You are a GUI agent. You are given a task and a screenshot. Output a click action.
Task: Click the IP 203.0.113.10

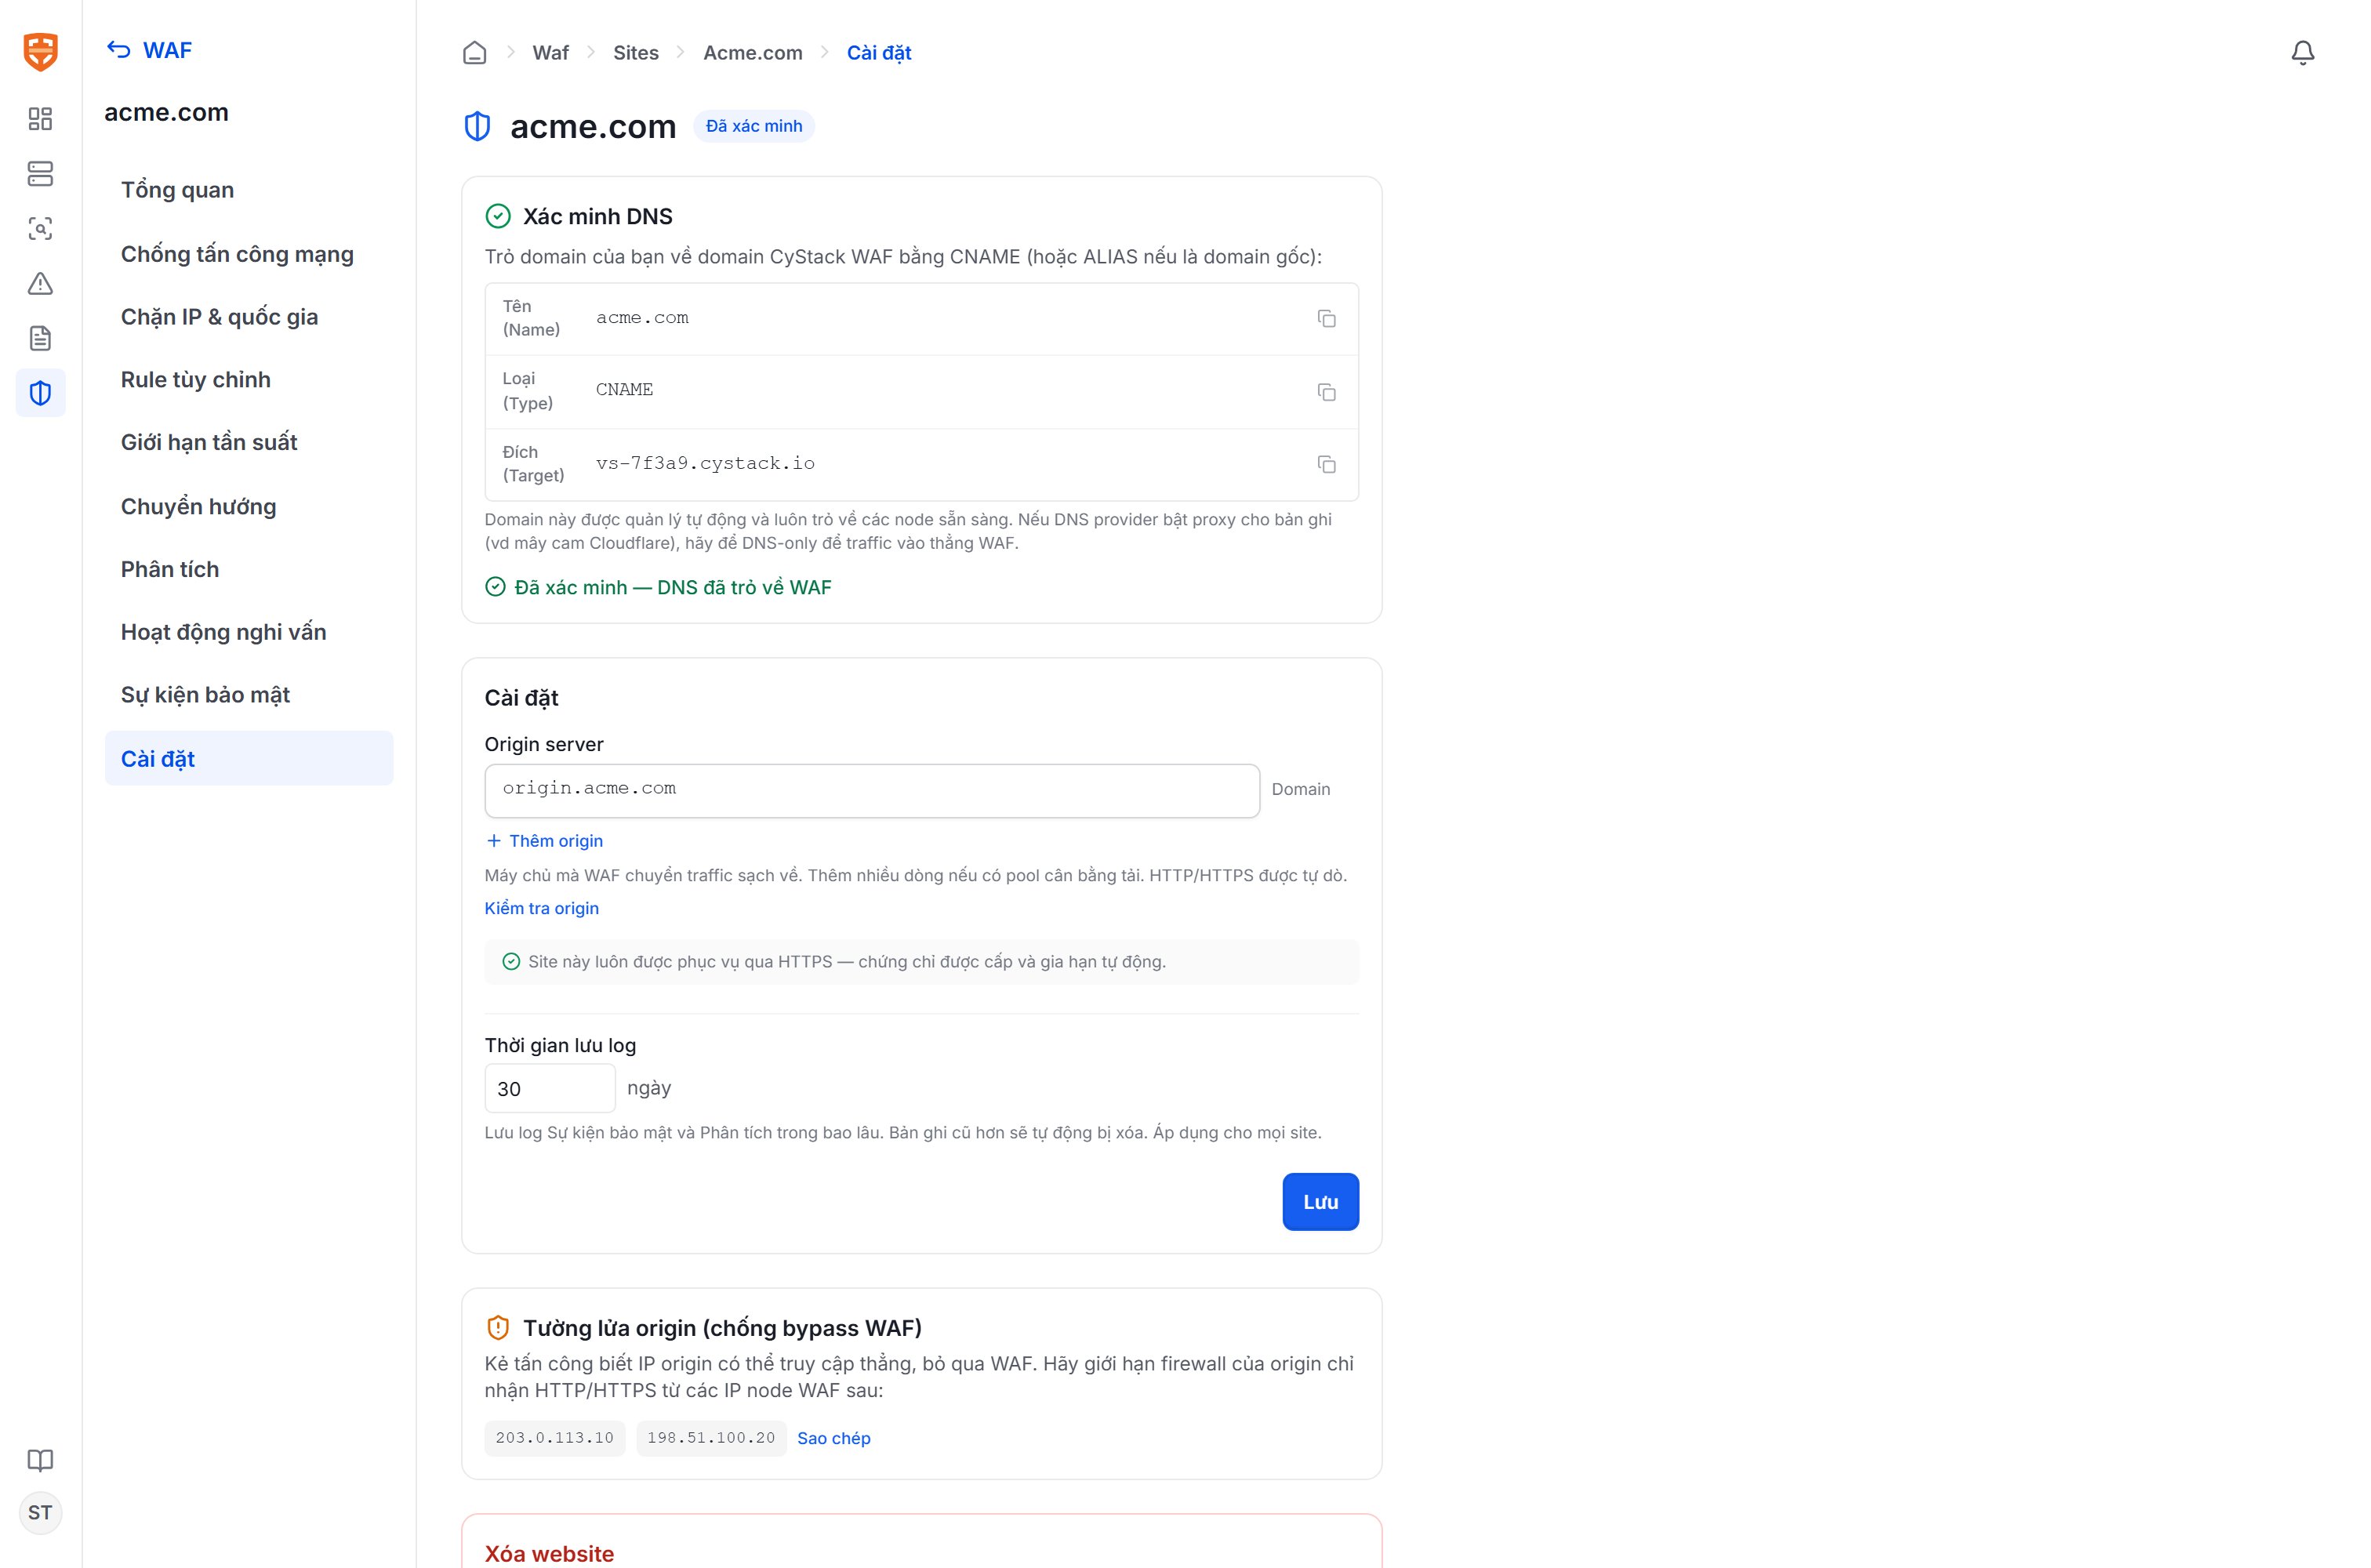click(x=555, y=1438)
